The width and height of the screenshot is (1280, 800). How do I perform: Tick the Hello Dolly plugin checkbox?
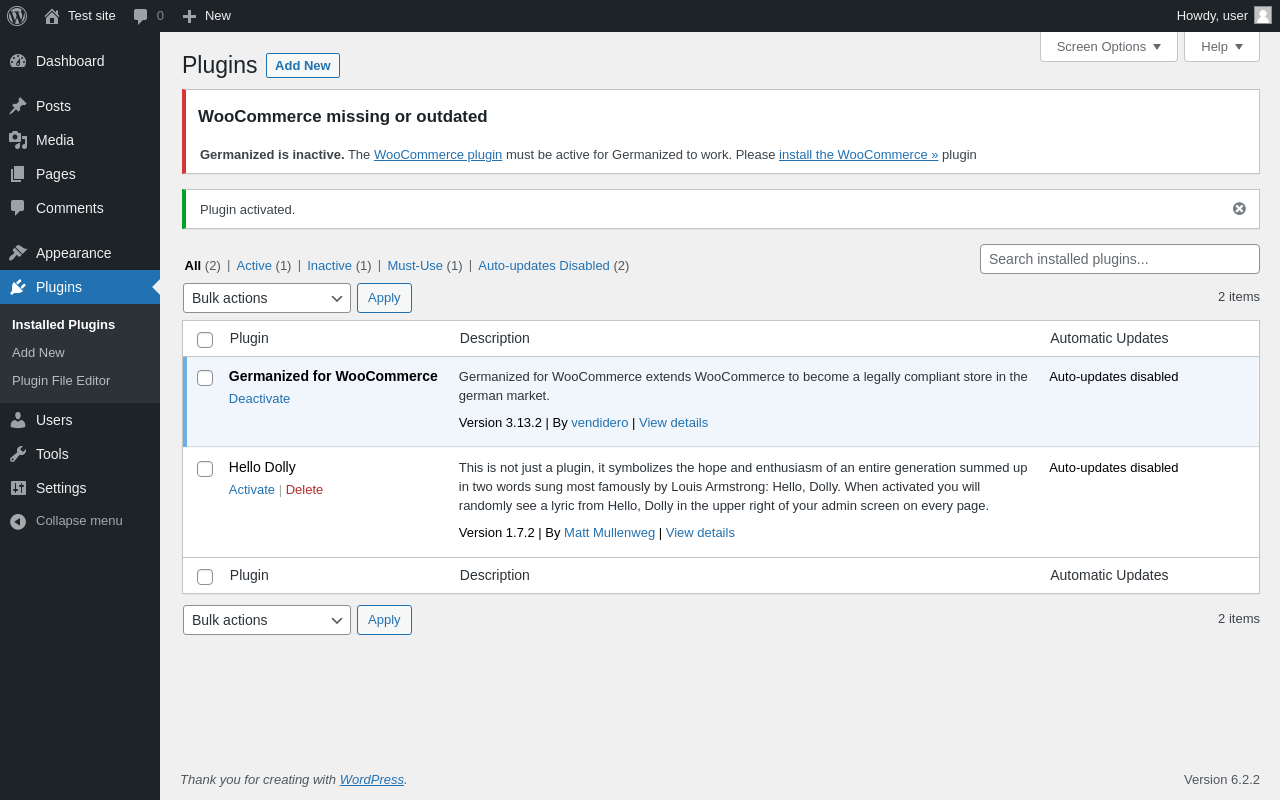[x=205, y=469]
